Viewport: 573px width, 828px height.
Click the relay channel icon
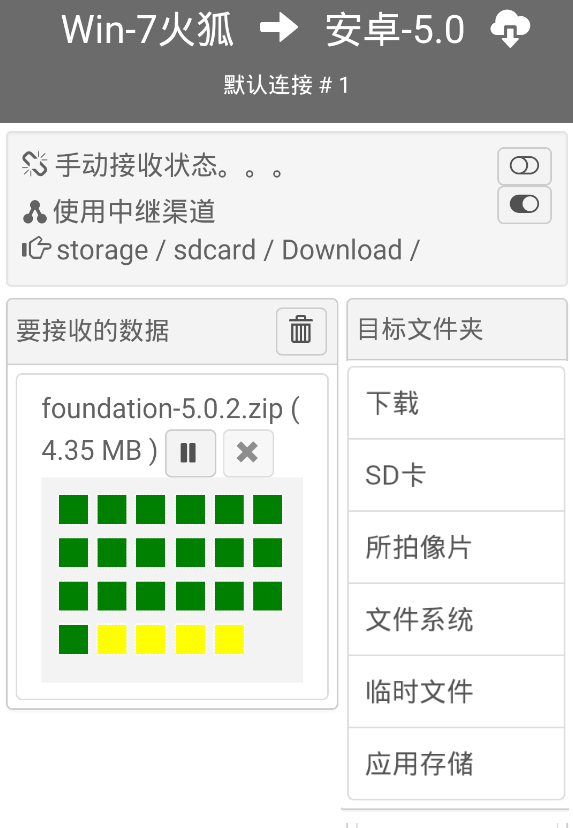35,212
